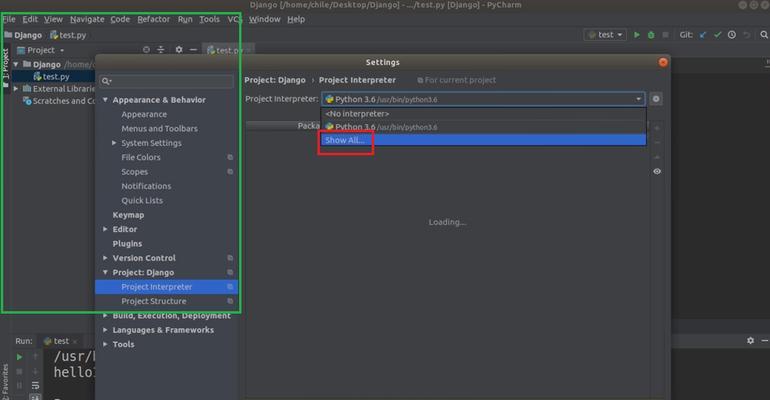The image size is (770, 400).
Task: Expand the Editor settings section
Action: 105,229
